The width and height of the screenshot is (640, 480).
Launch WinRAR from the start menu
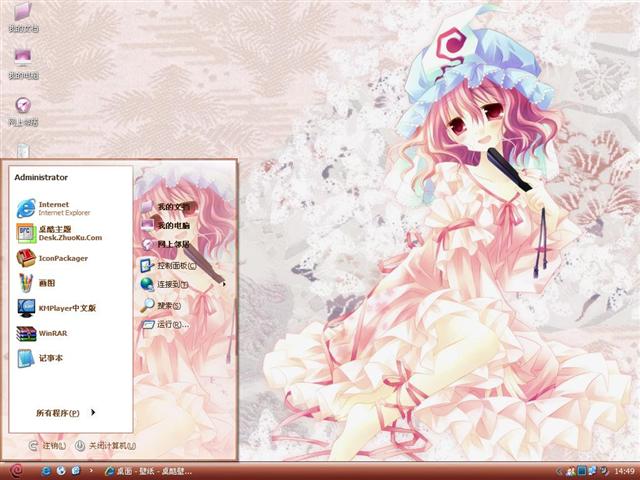click(x=42, y=333)
